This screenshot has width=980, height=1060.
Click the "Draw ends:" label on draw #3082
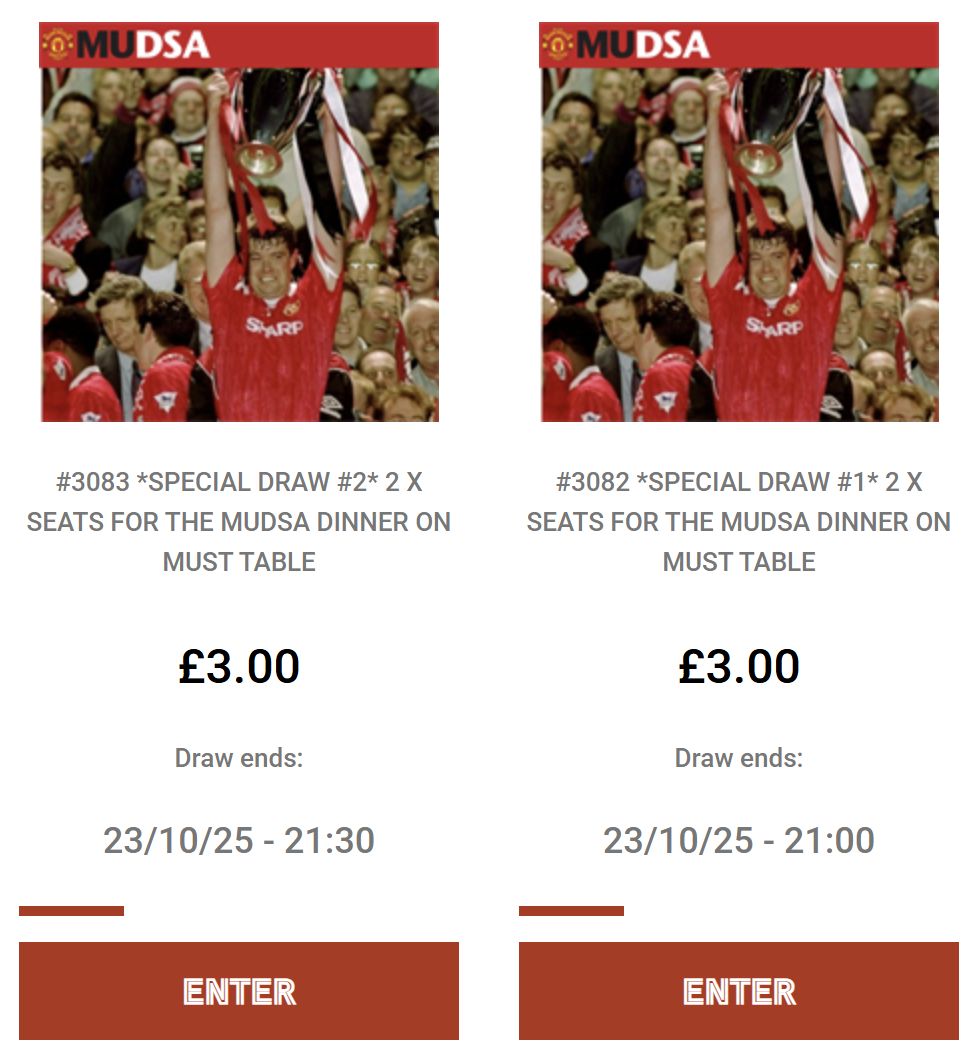(739, 758)
